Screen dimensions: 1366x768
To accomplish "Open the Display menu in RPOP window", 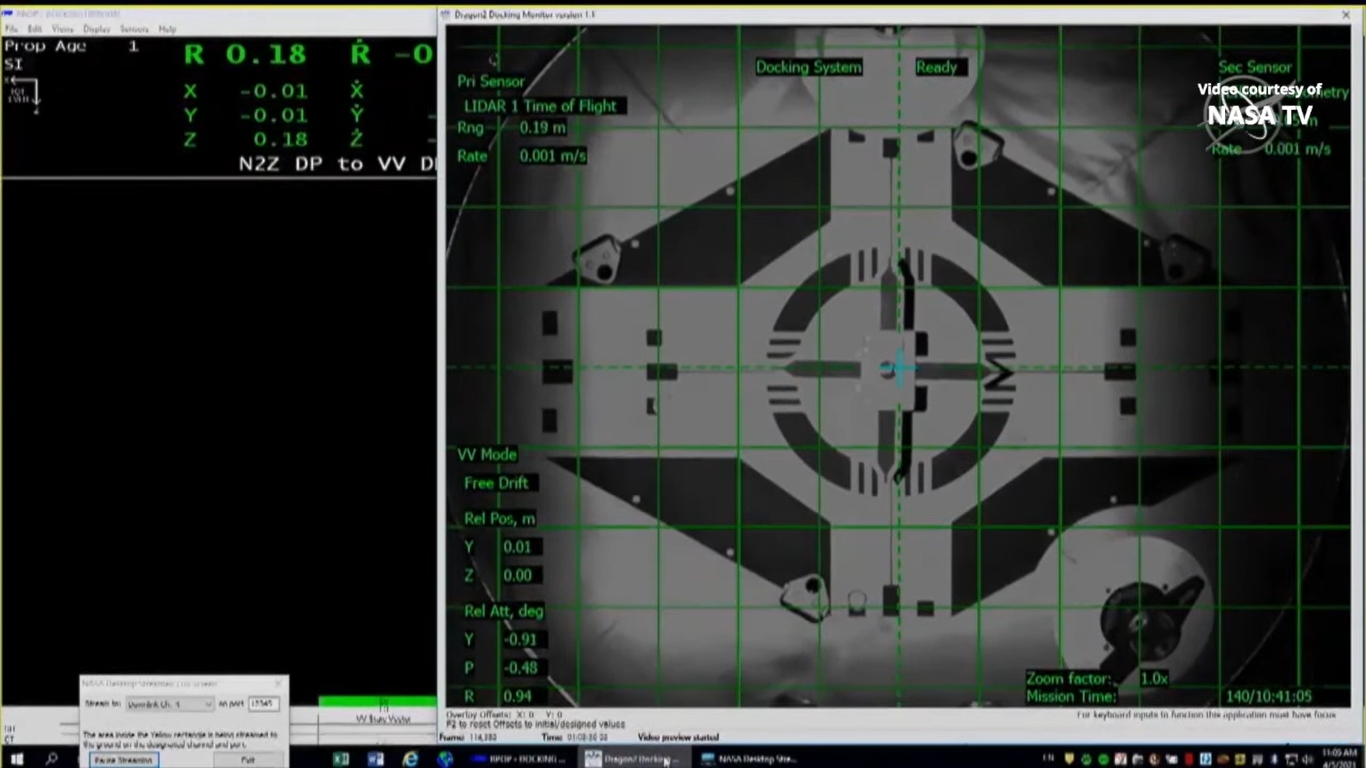I will pyautogui.click(x=96, y=29).
